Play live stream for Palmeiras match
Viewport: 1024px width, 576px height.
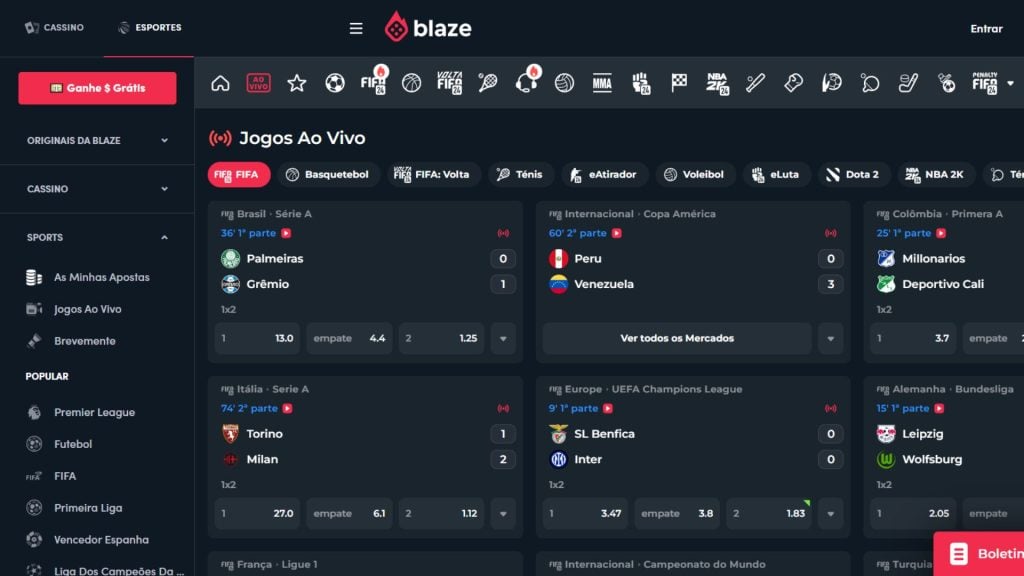[x=286, y=233]
